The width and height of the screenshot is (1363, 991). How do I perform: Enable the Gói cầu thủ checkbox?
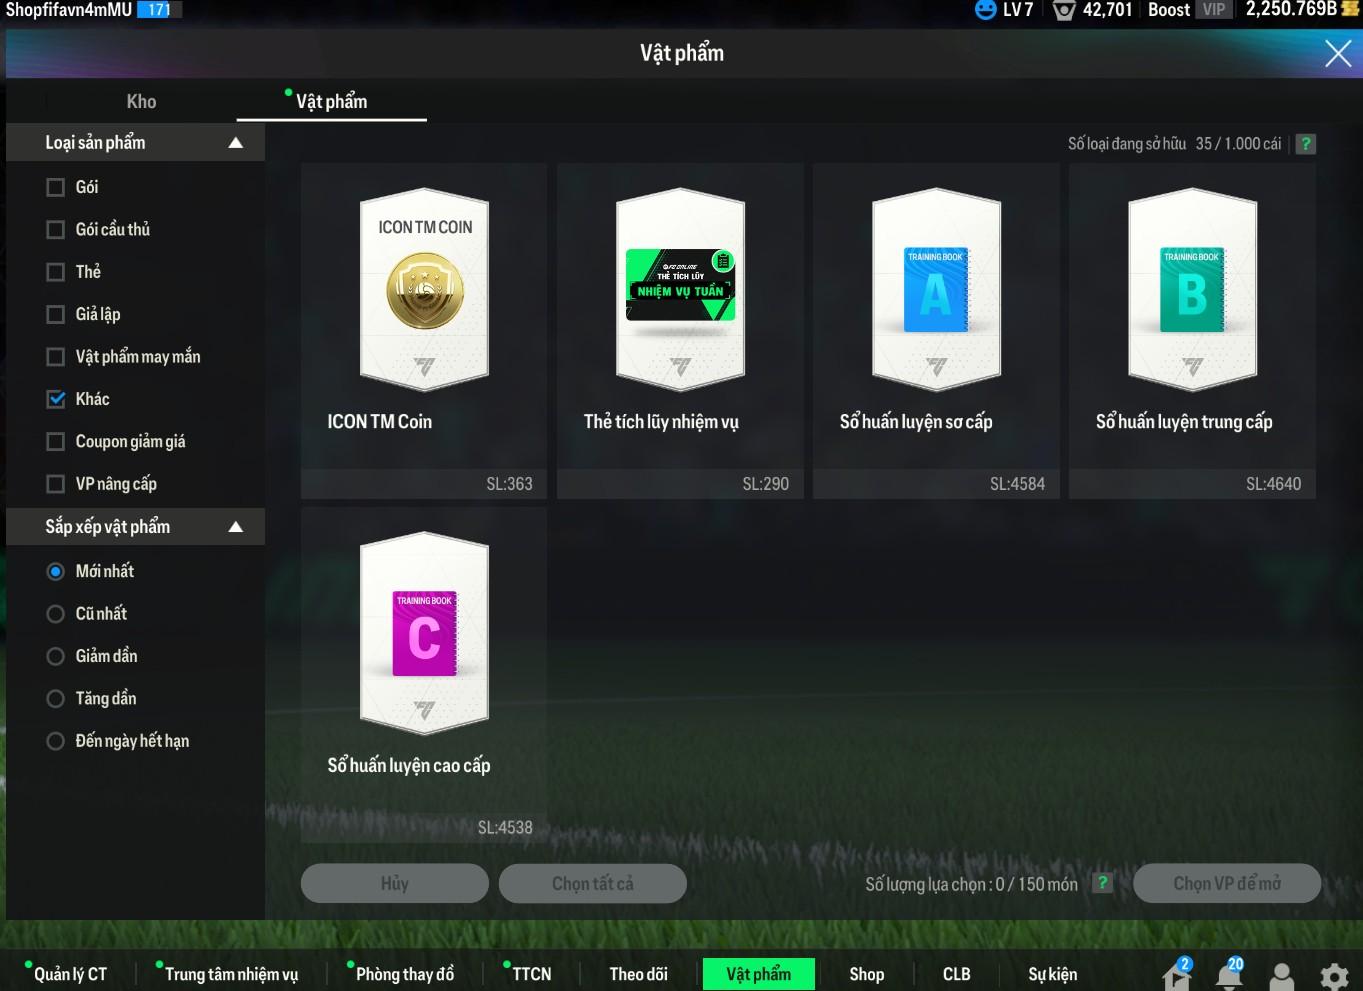(56, 230)
